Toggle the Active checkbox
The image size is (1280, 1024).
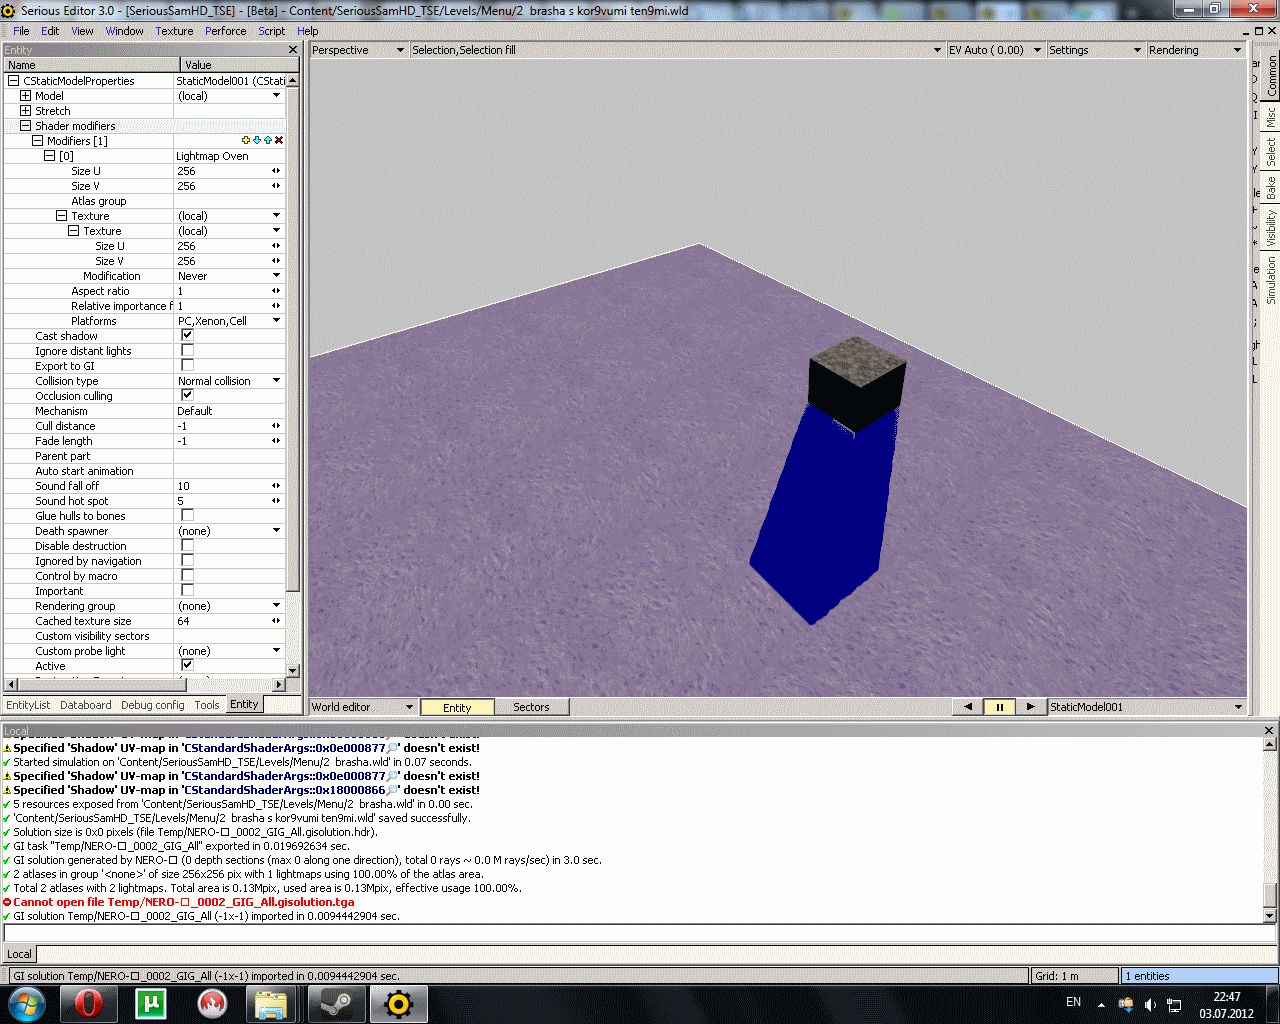[x=187, y=665]
